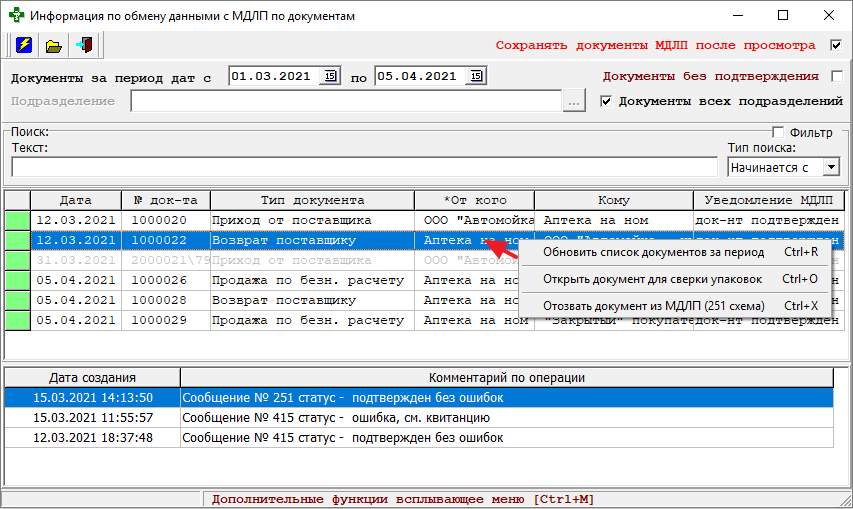Click the lightning bolt toolbar icon
The height and width of the screenshot is (509, 853).
[x=24, y=46]
